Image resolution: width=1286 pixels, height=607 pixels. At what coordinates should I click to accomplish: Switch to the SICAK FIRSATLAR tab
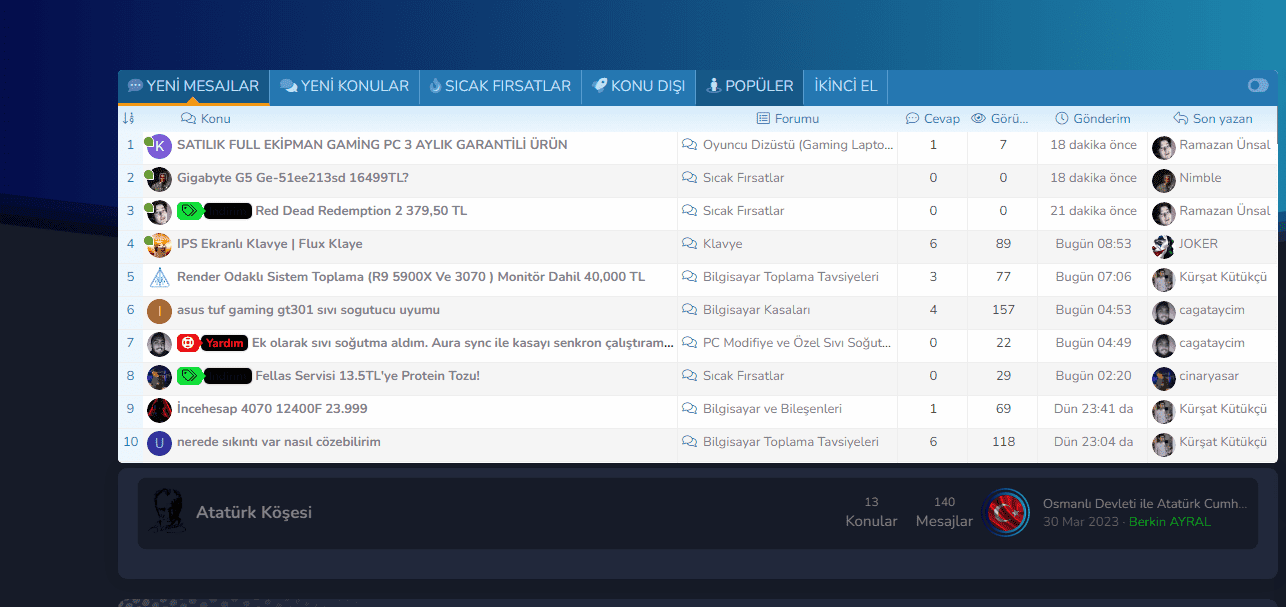coord(499,86)
